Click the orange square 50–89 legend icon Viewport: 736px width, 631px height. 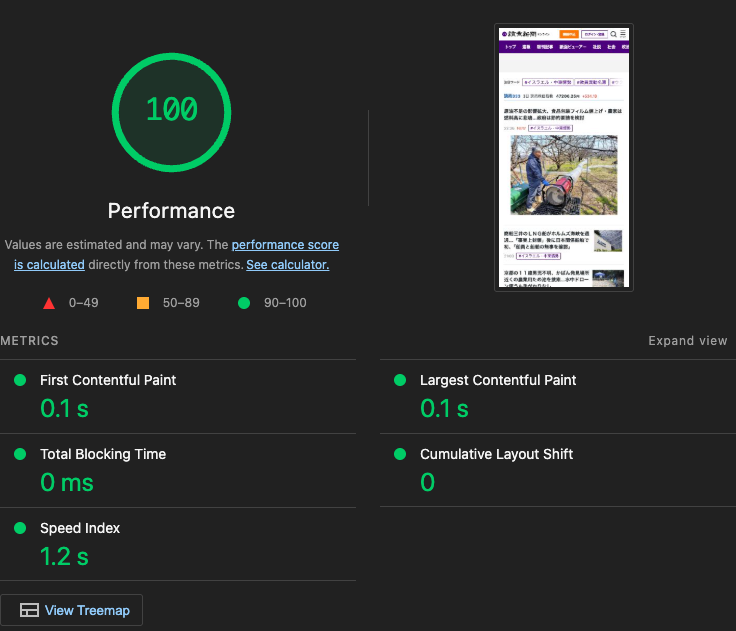point(143,303)
